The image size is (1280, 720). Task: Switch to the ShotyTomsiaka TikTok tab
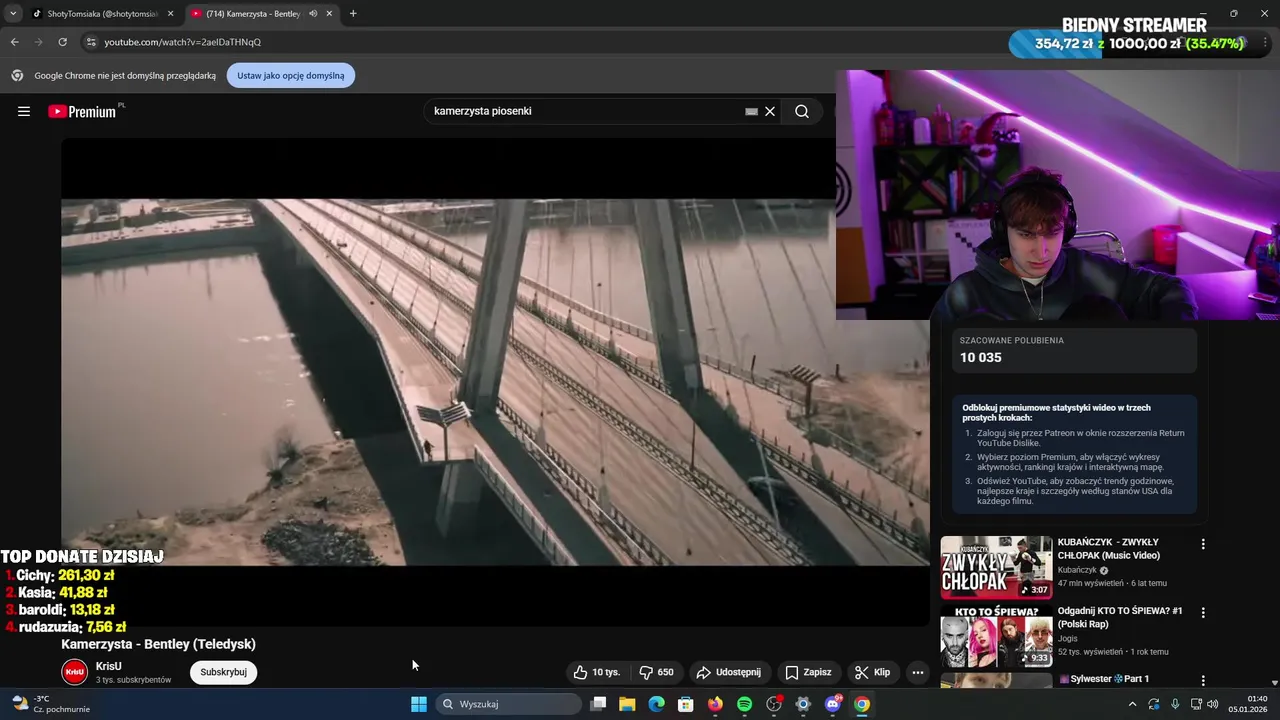point(98,14)
